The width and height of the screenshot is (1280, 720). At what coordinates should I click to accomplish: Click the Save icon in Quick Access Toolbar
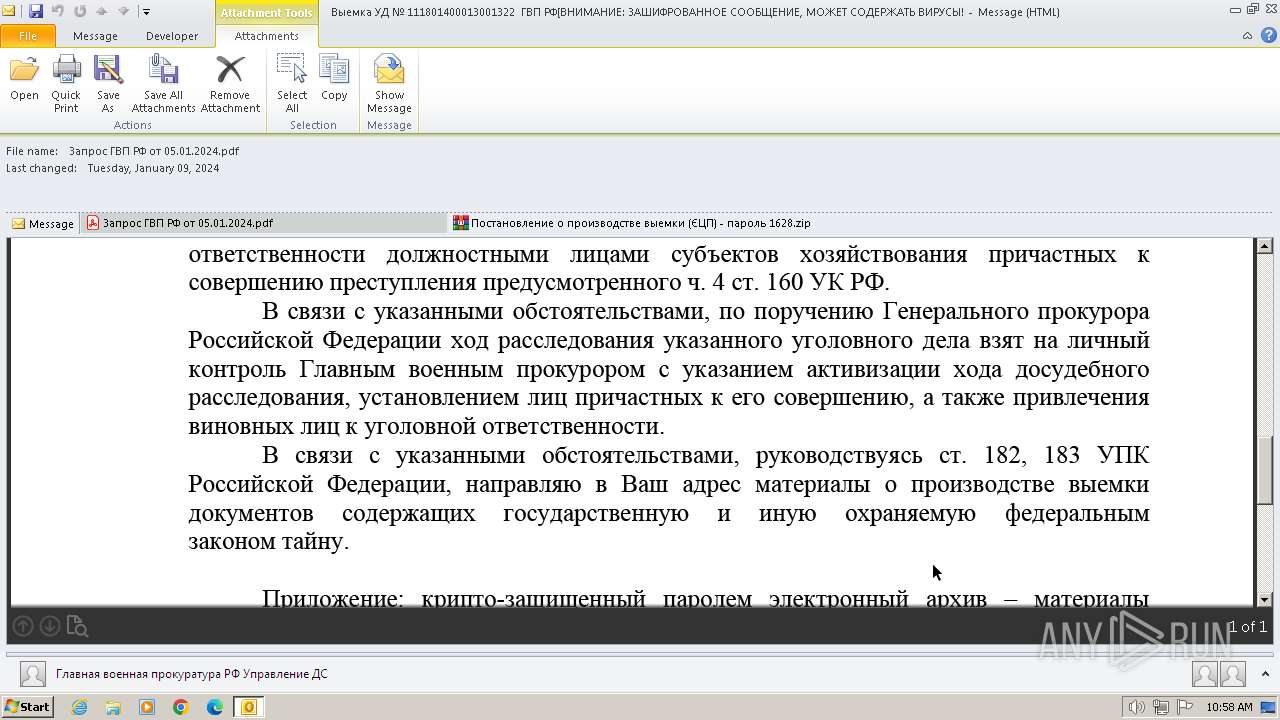tap(36, 11)
